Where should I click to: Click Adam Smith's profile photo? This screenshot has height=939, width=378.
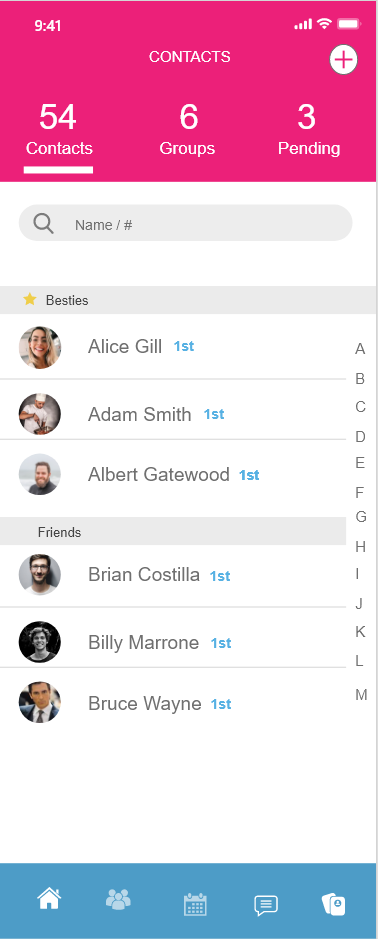(40, 414)
